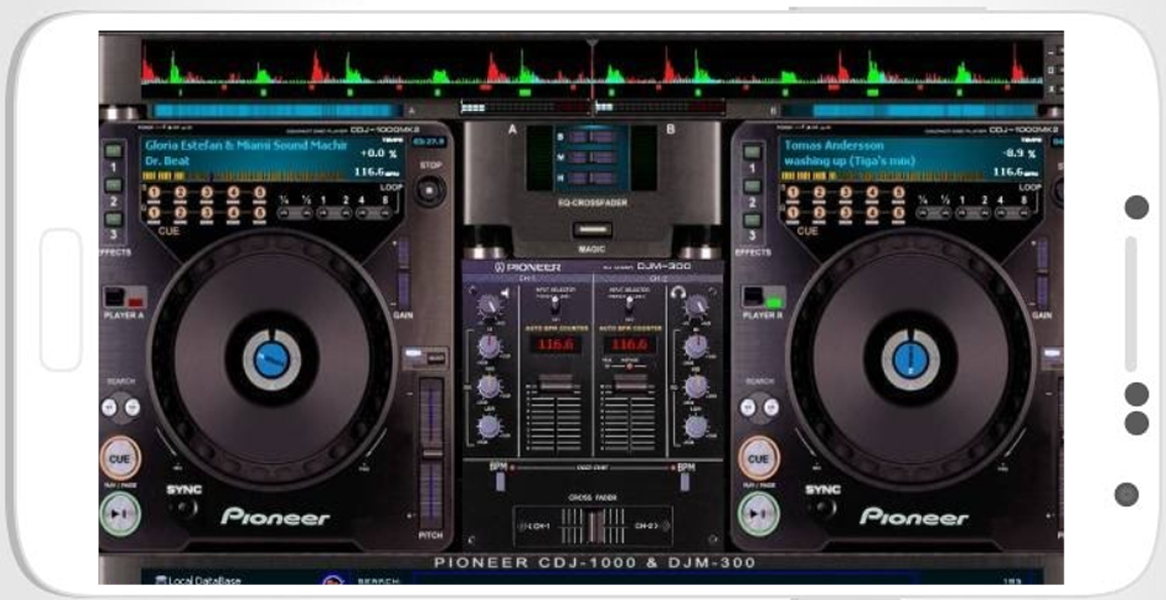Screen dimensions: 1166x600
Task: Toggle the PLAYER A selector switch
Action: (x=125, y=297)
